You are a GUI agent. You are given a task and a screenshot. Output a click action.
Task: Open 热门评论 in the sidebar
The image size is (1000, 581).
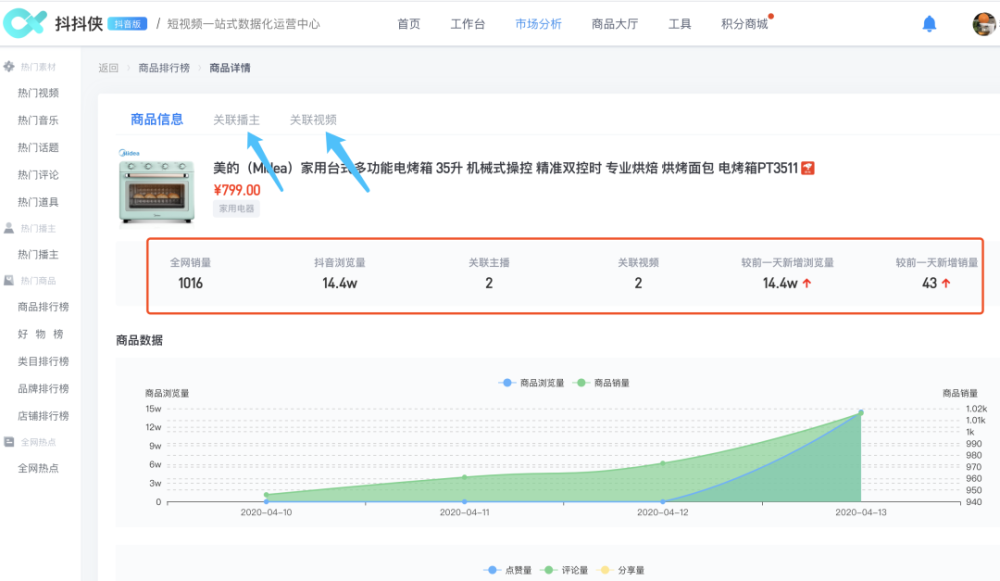click(38, 175)
